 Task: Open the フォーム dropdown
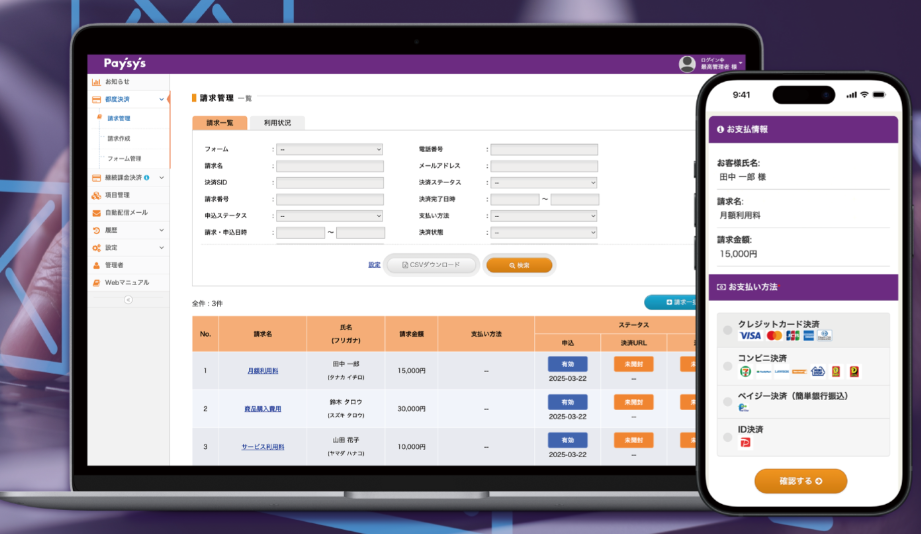tap(329, 149)
